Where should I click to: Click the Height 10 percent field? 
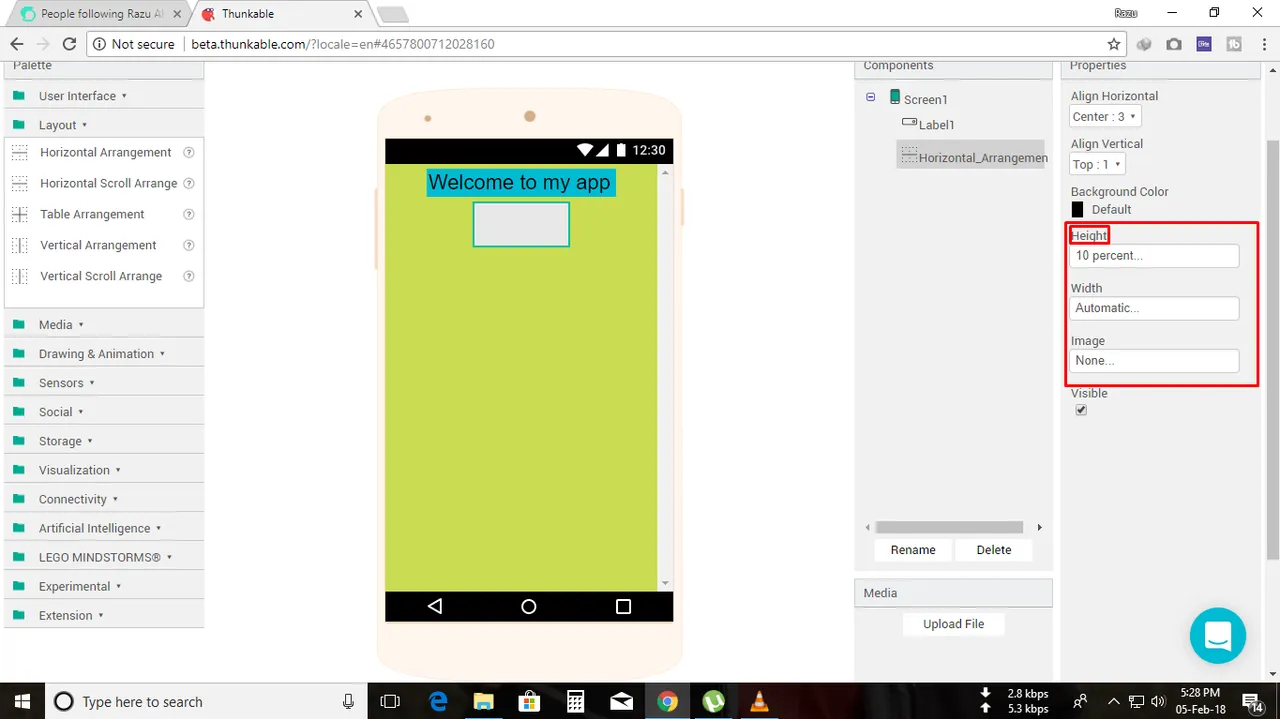click(1154, 256)
